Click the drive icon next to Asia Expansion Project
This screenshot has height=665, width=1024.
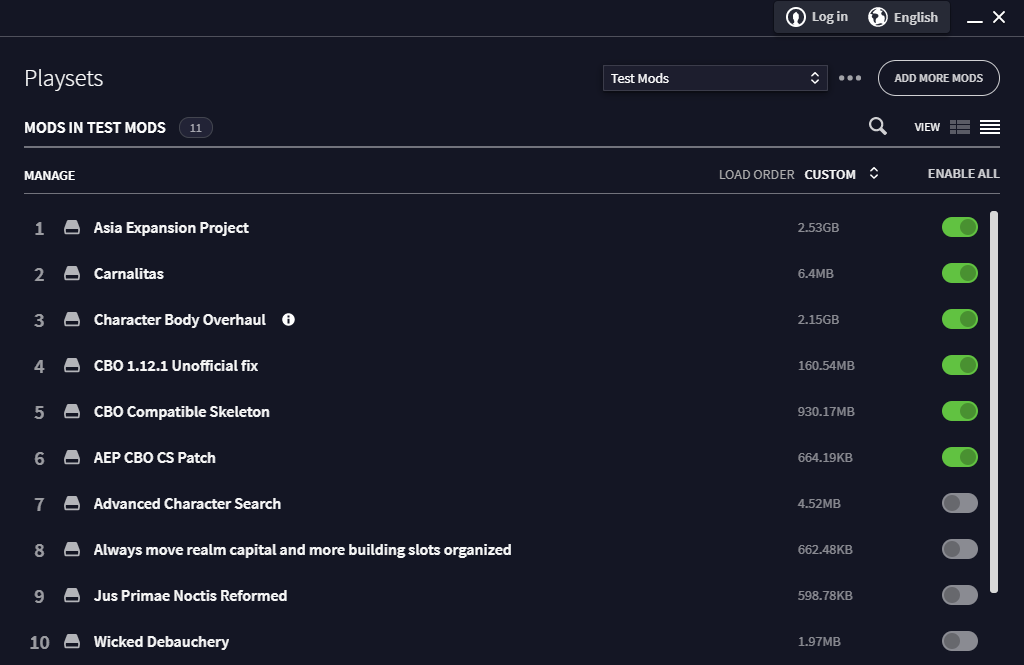point(72,228)
